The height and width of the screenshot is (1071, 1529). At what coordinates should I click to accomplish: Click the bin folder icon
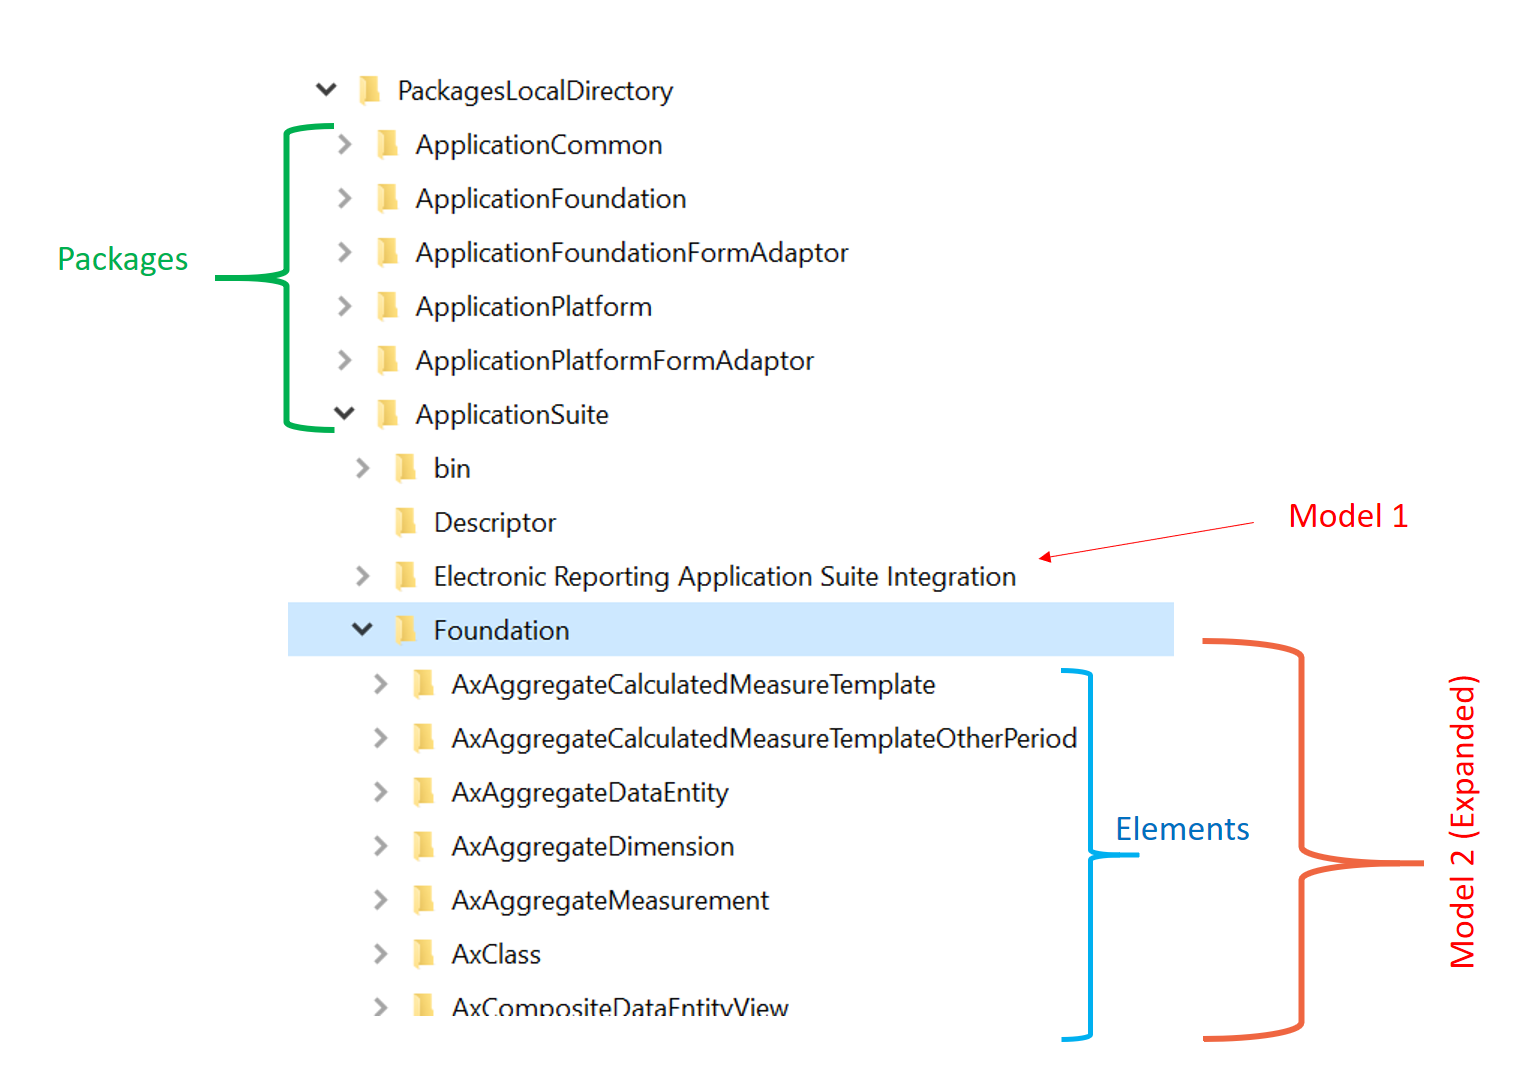pos(406,468)
